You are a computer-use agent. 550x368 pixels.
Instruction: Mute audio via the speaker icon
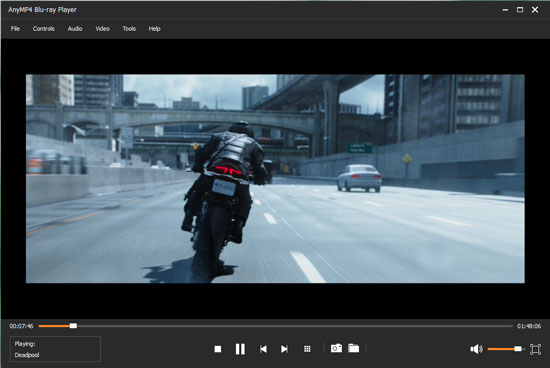click(476, 349)
